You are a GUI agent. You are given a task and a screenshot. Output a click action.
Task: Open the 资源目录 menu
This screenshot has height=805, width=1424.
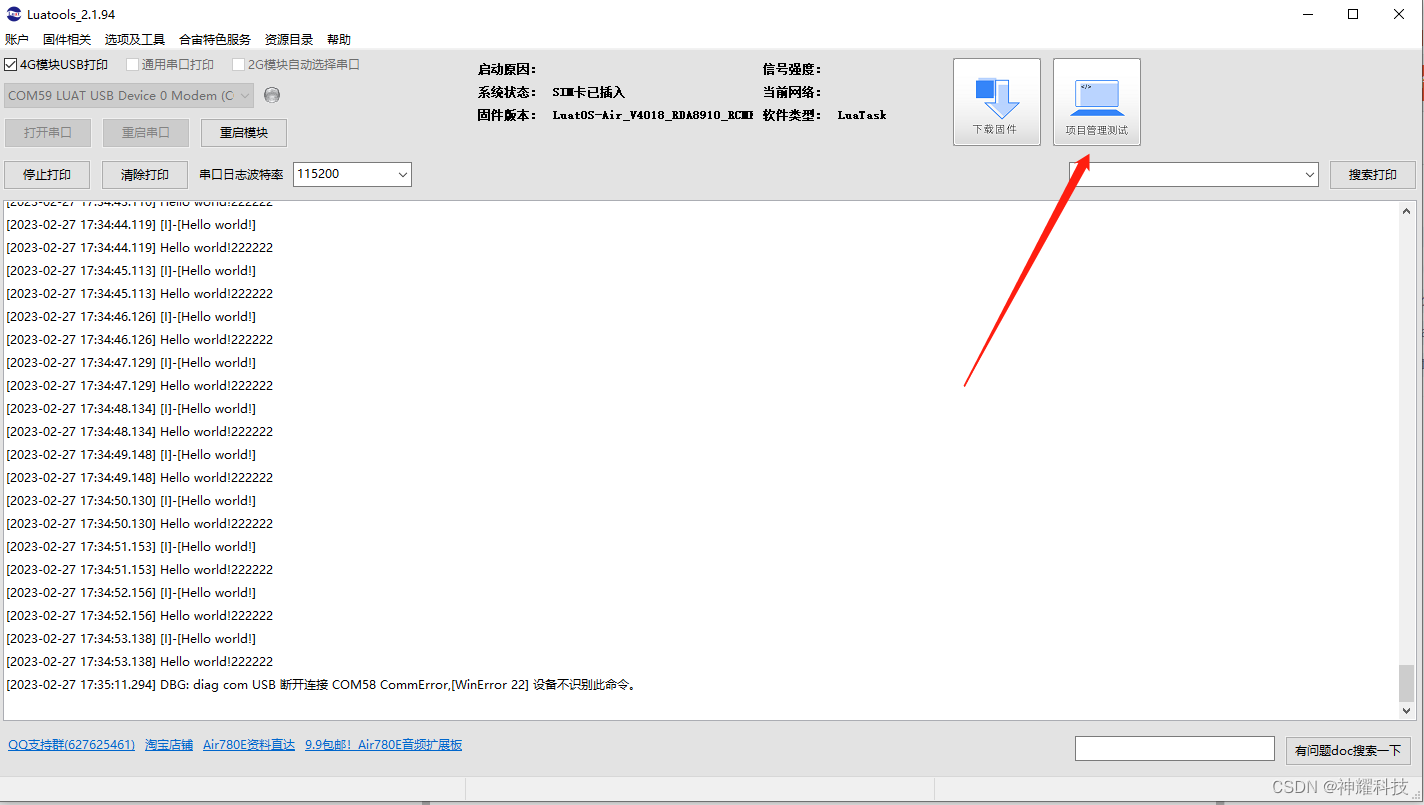289,39
